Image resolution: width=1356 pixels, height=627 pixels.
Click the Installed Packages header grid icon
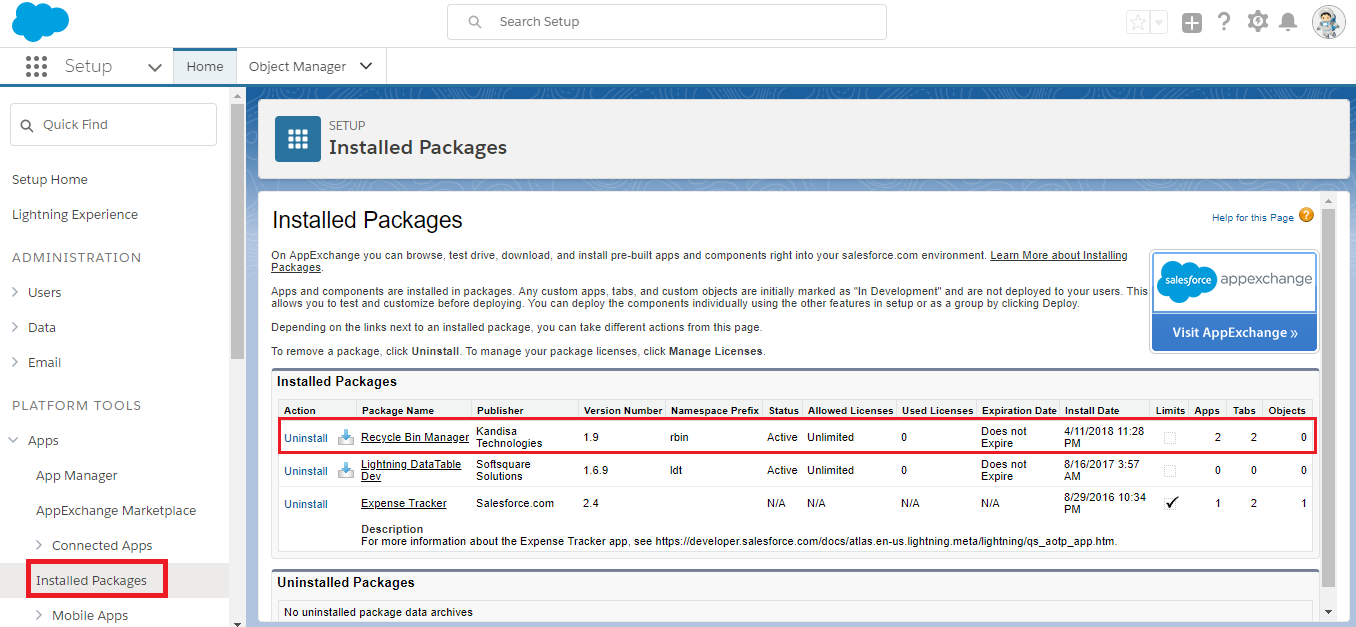[x=298, y=138]
